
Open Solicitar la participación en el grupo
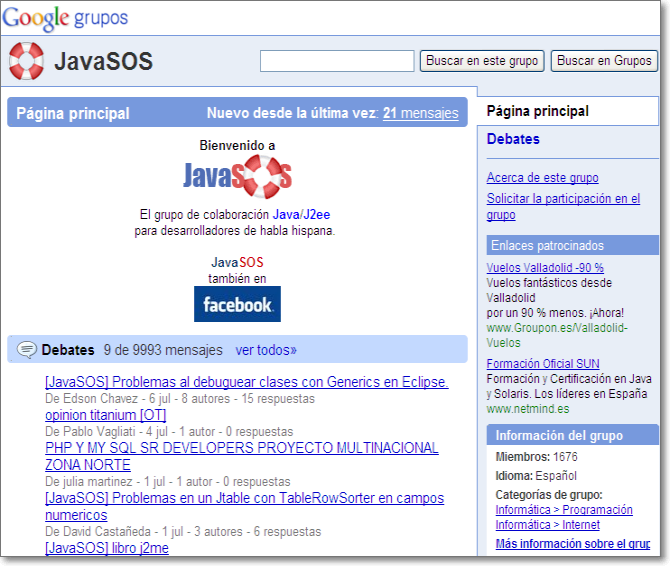pyautogui.click(x=563, y=206)
